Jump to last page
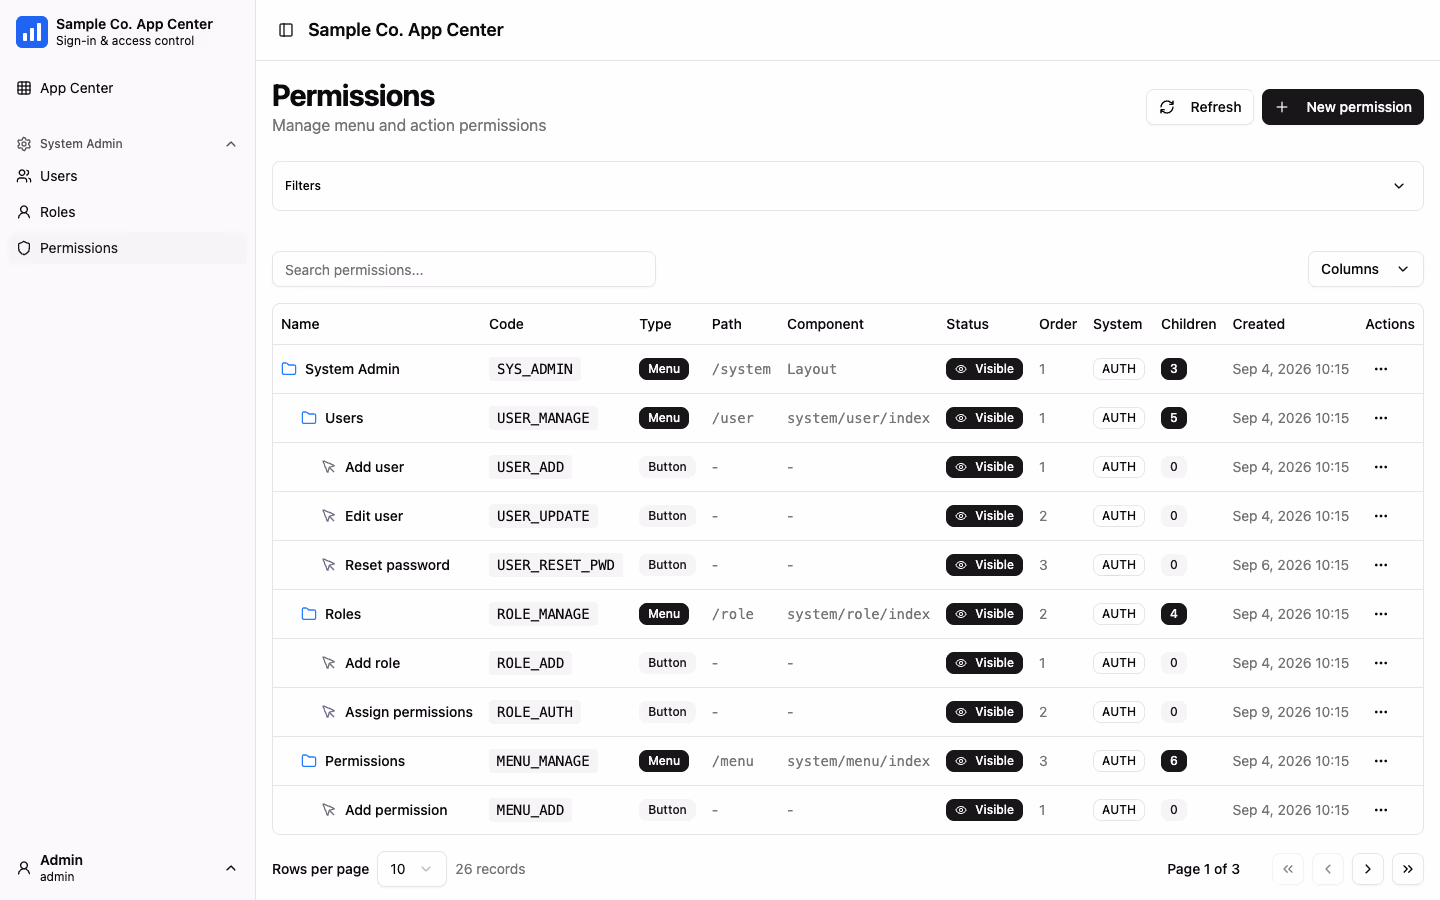Viewport: 1440px width, 900px height. click(1408, 869)
